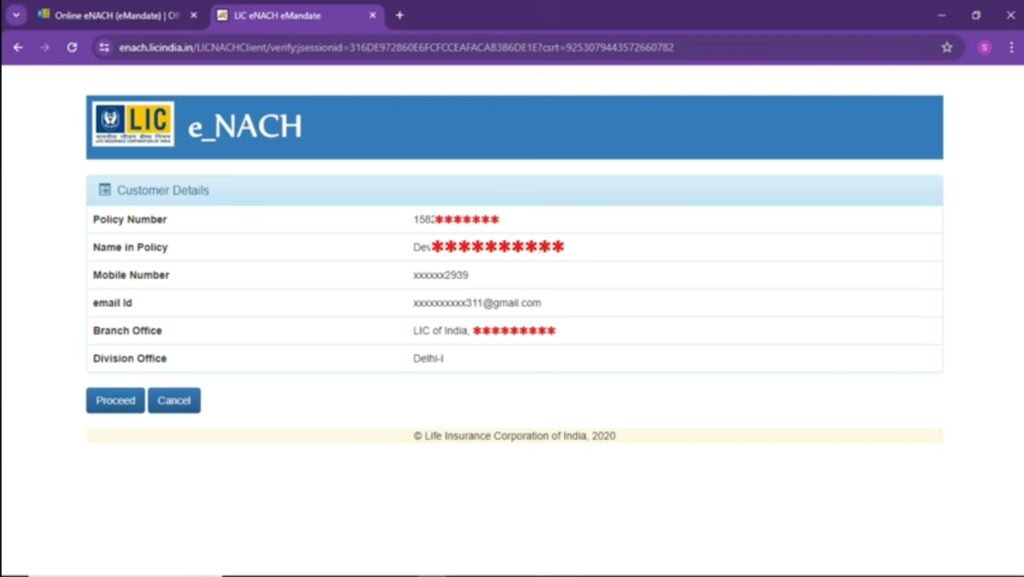Click the Mobile Number label
1024x577 pixels.
[x=131, y=275]
